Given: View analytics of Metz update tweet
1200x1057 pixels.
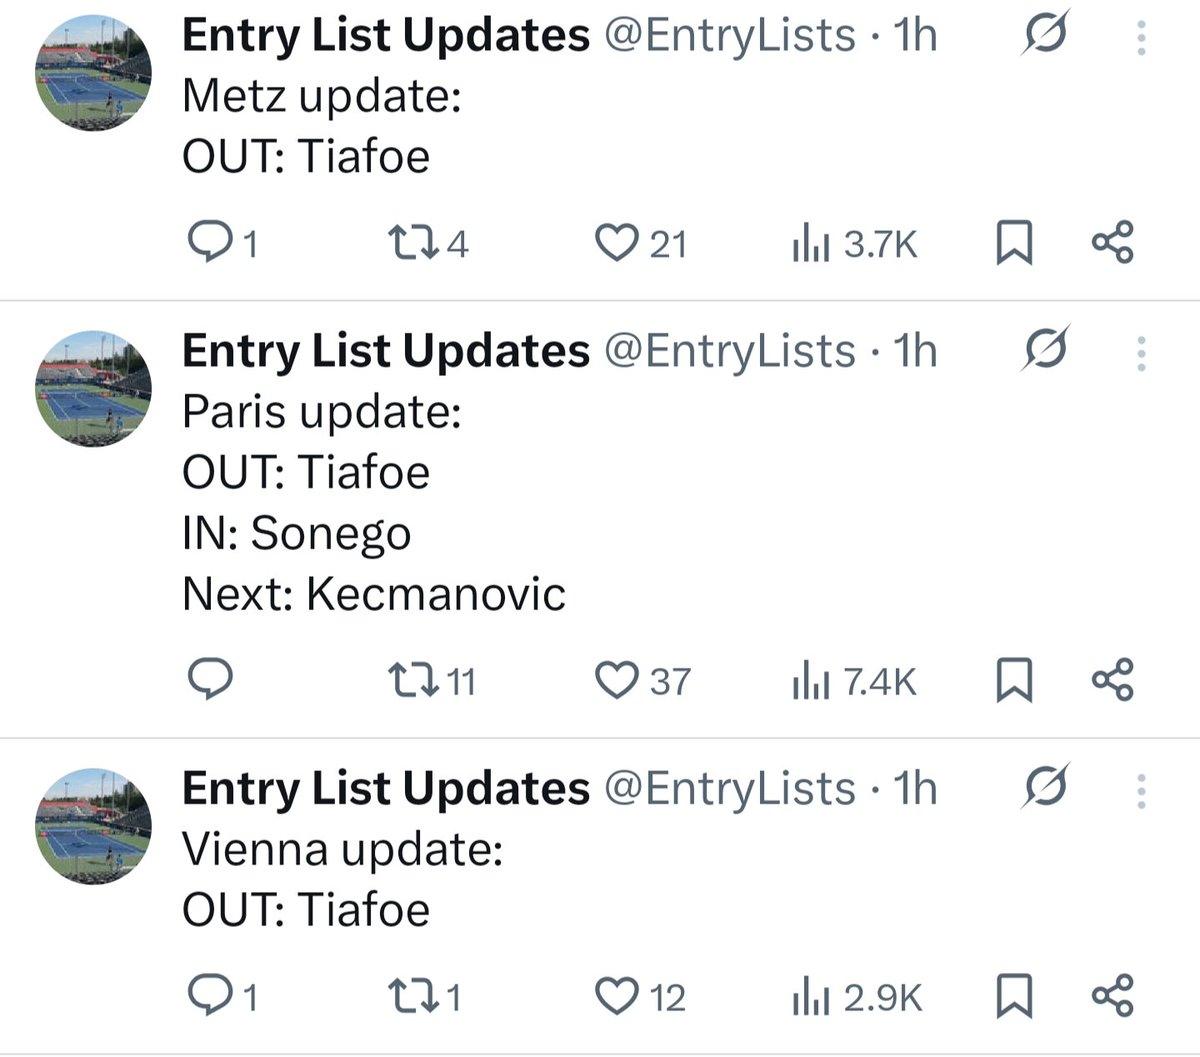Looking at the screenshot, I should coord(811,243).
